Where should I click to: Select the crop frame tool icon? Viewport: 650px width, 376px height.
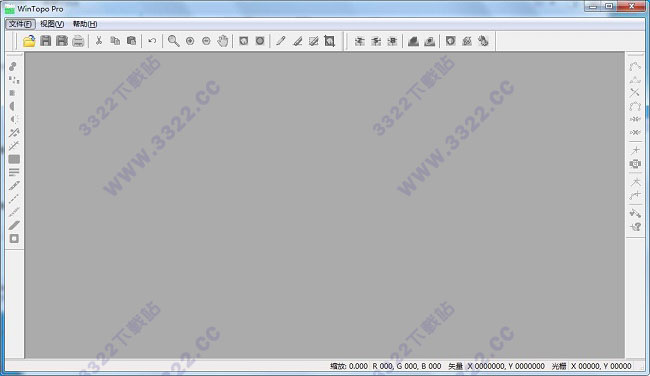pyautogui.click(x=330, y=41)
